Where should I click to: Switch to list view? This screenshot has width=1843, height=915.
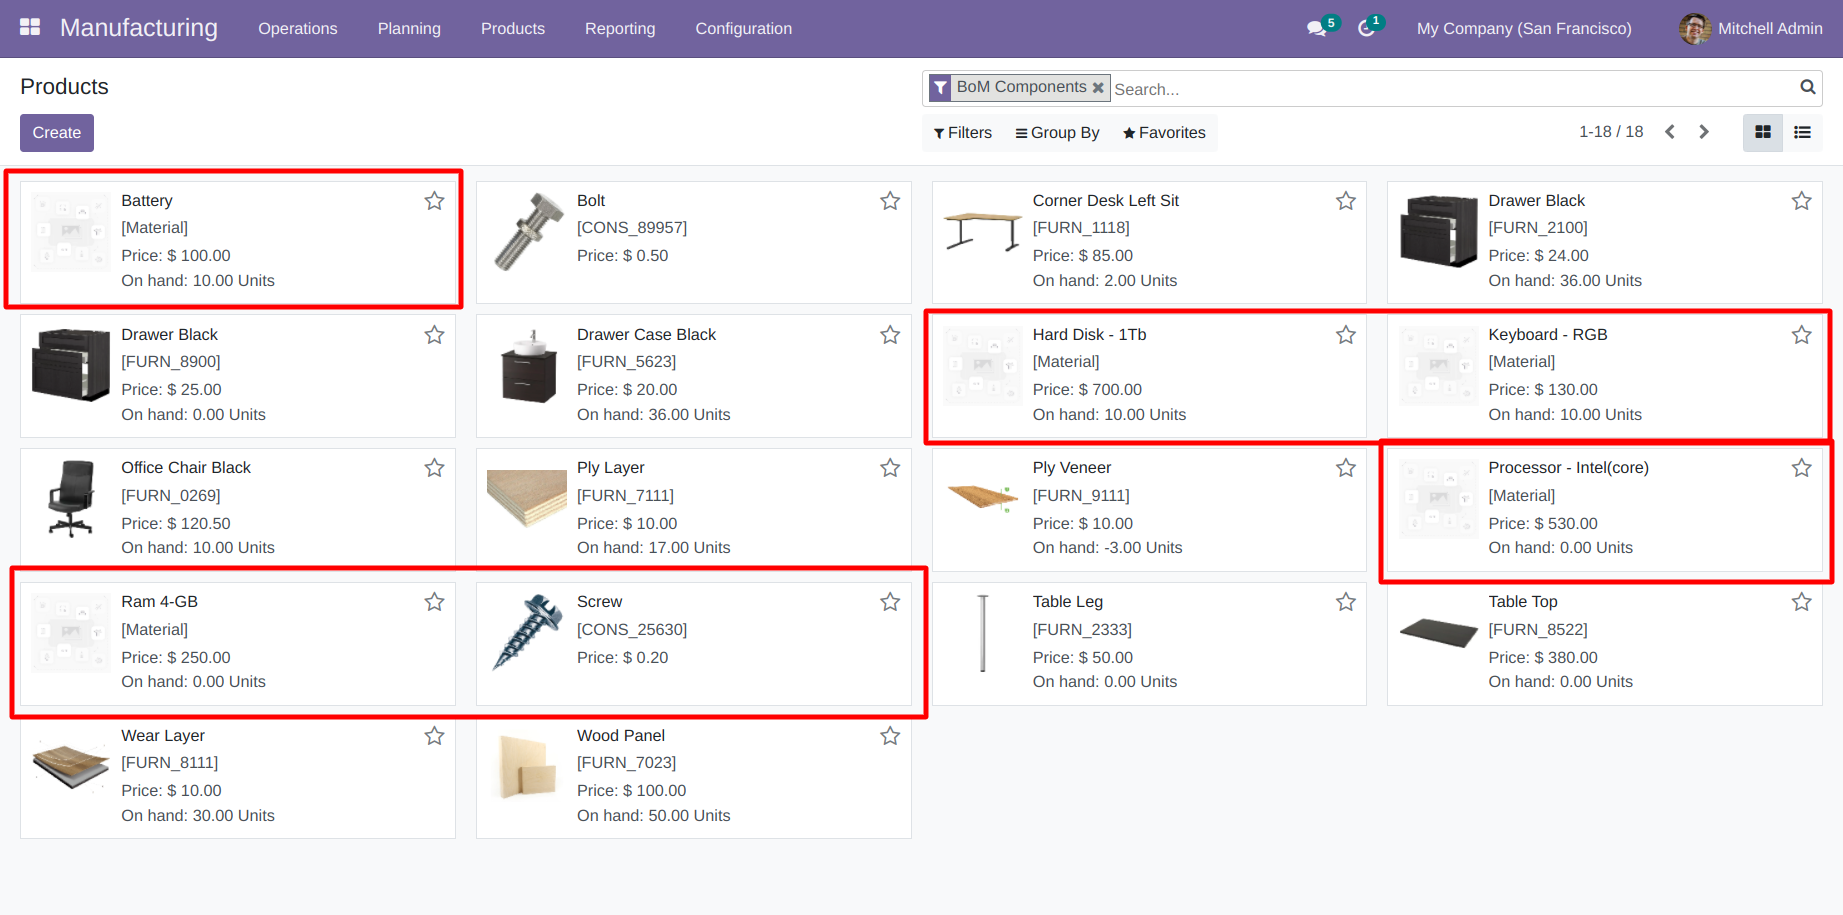click(1802, 132)
